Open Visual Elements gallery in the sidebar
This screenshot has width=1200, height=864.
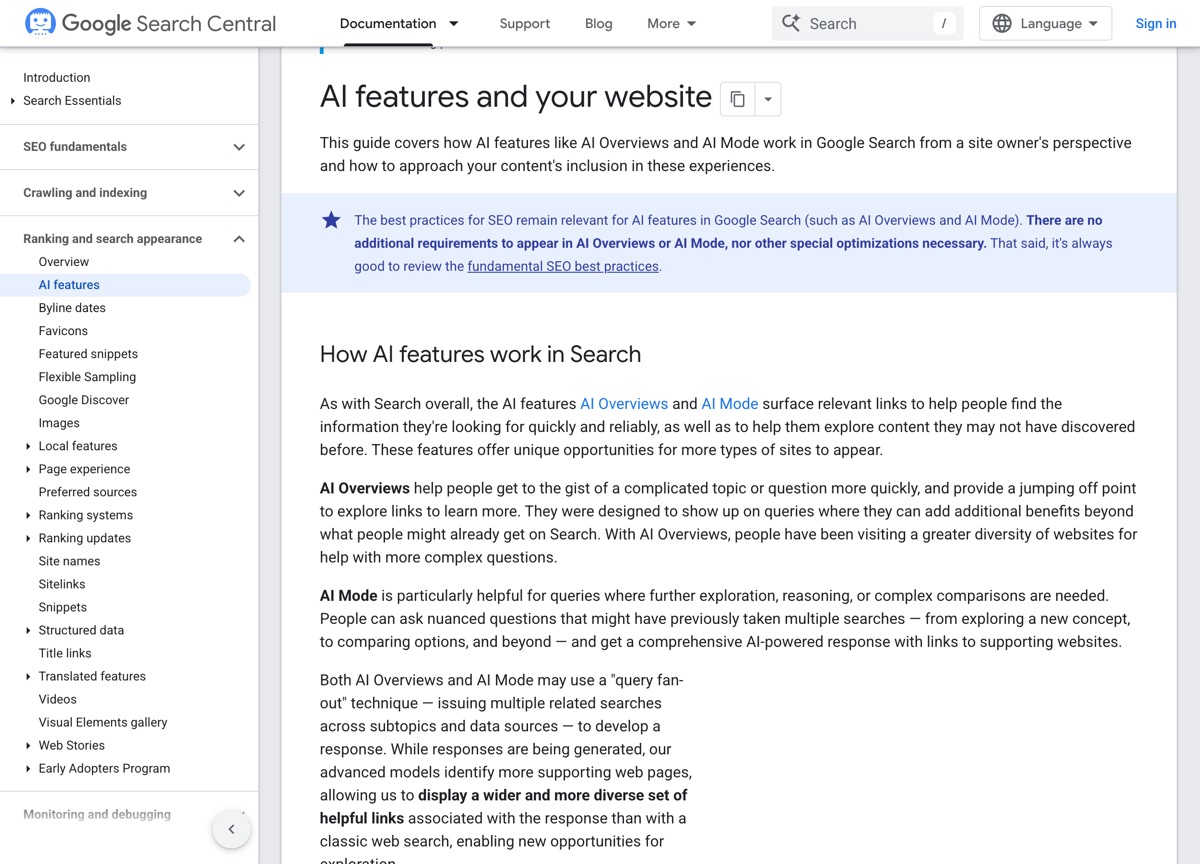[103, 722]
